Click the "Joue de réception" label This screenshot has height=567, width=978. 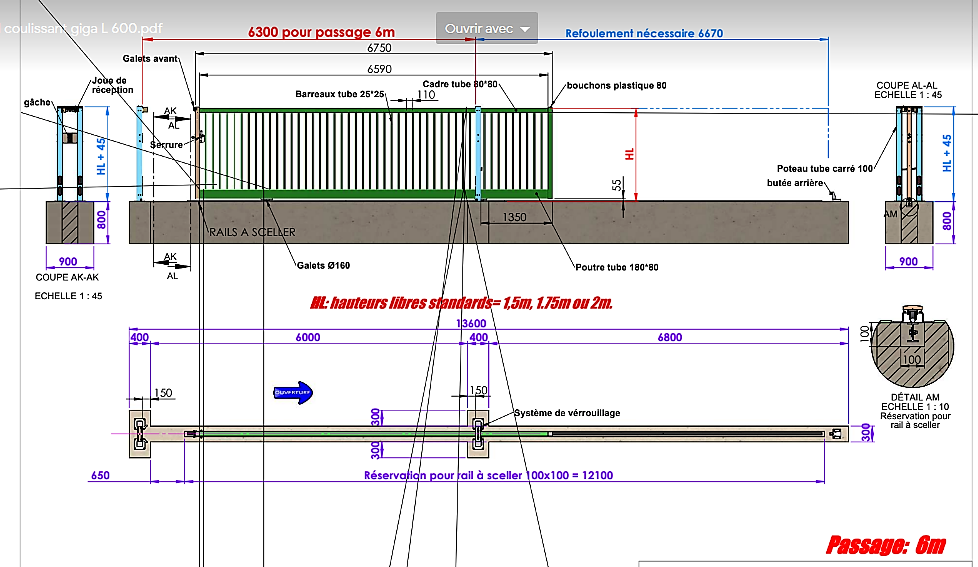[112, 85]
